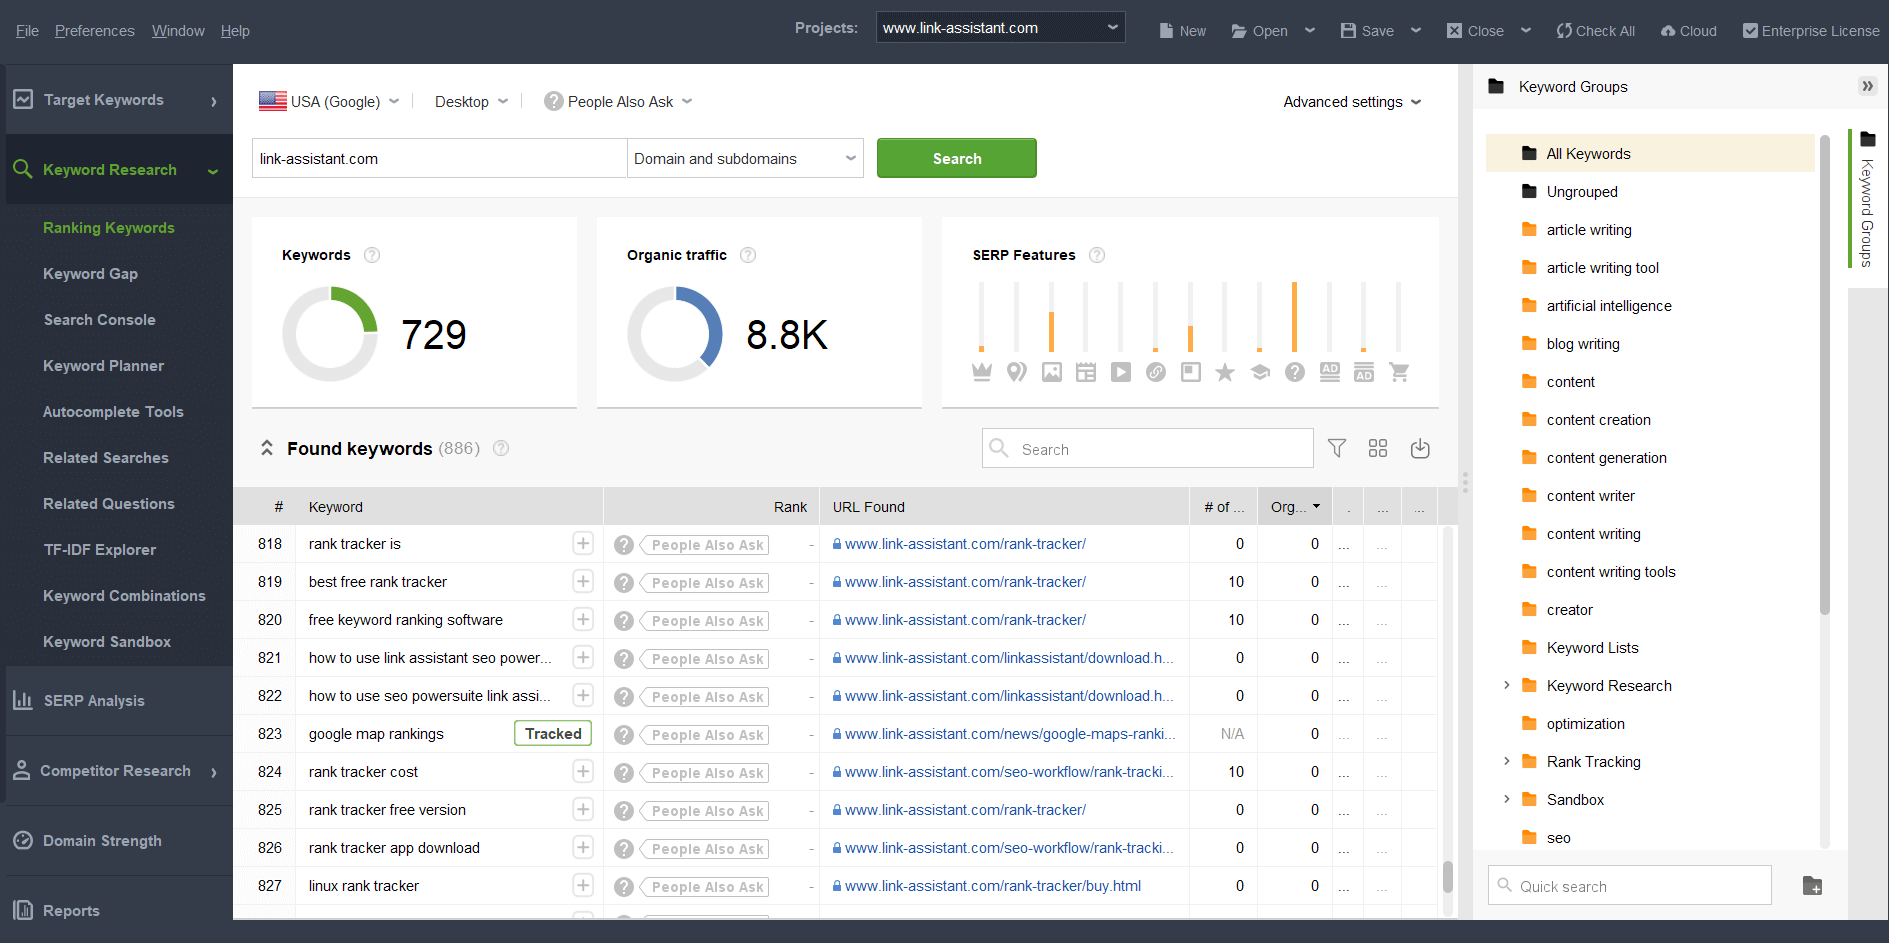
Task: Click the Enterprise License checkbox
Action: tap(1750, 31)
